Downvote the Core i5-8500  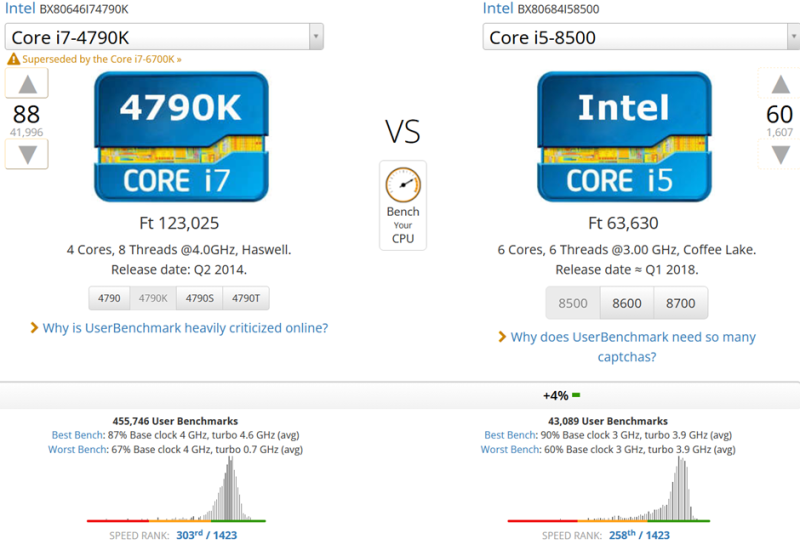[778, 153]
